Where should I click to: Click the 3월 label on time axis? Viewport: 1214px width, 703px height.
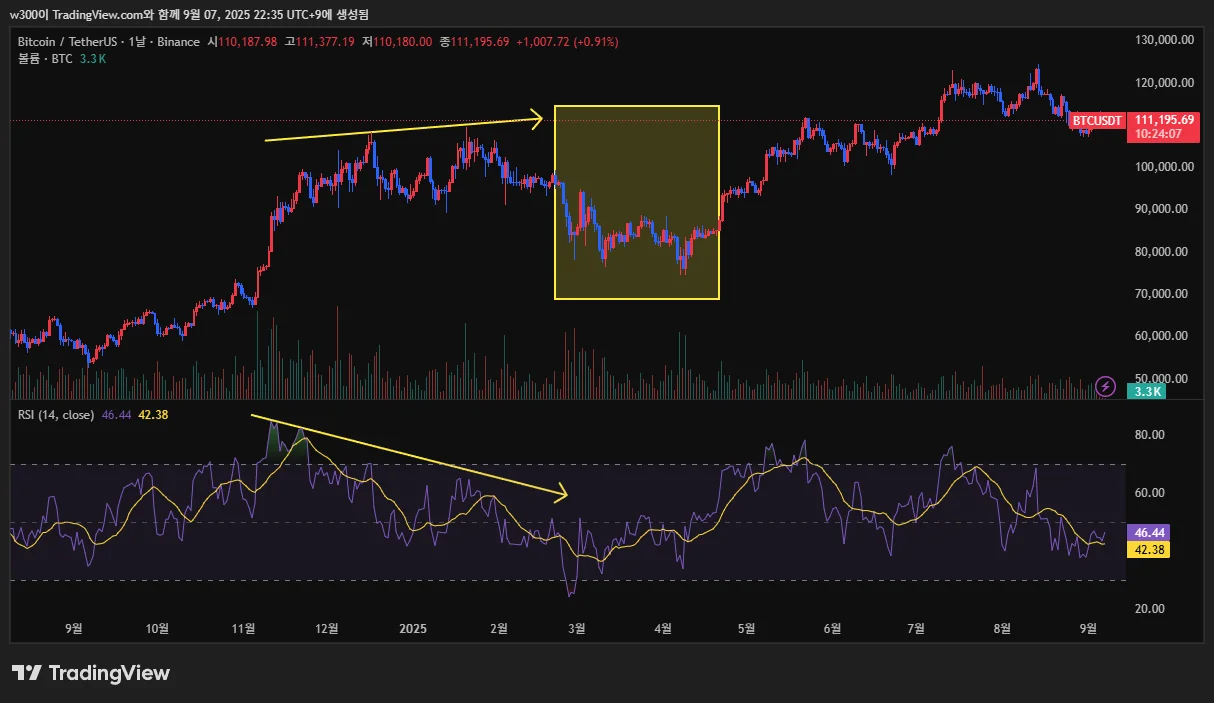[x=577, y=628]
